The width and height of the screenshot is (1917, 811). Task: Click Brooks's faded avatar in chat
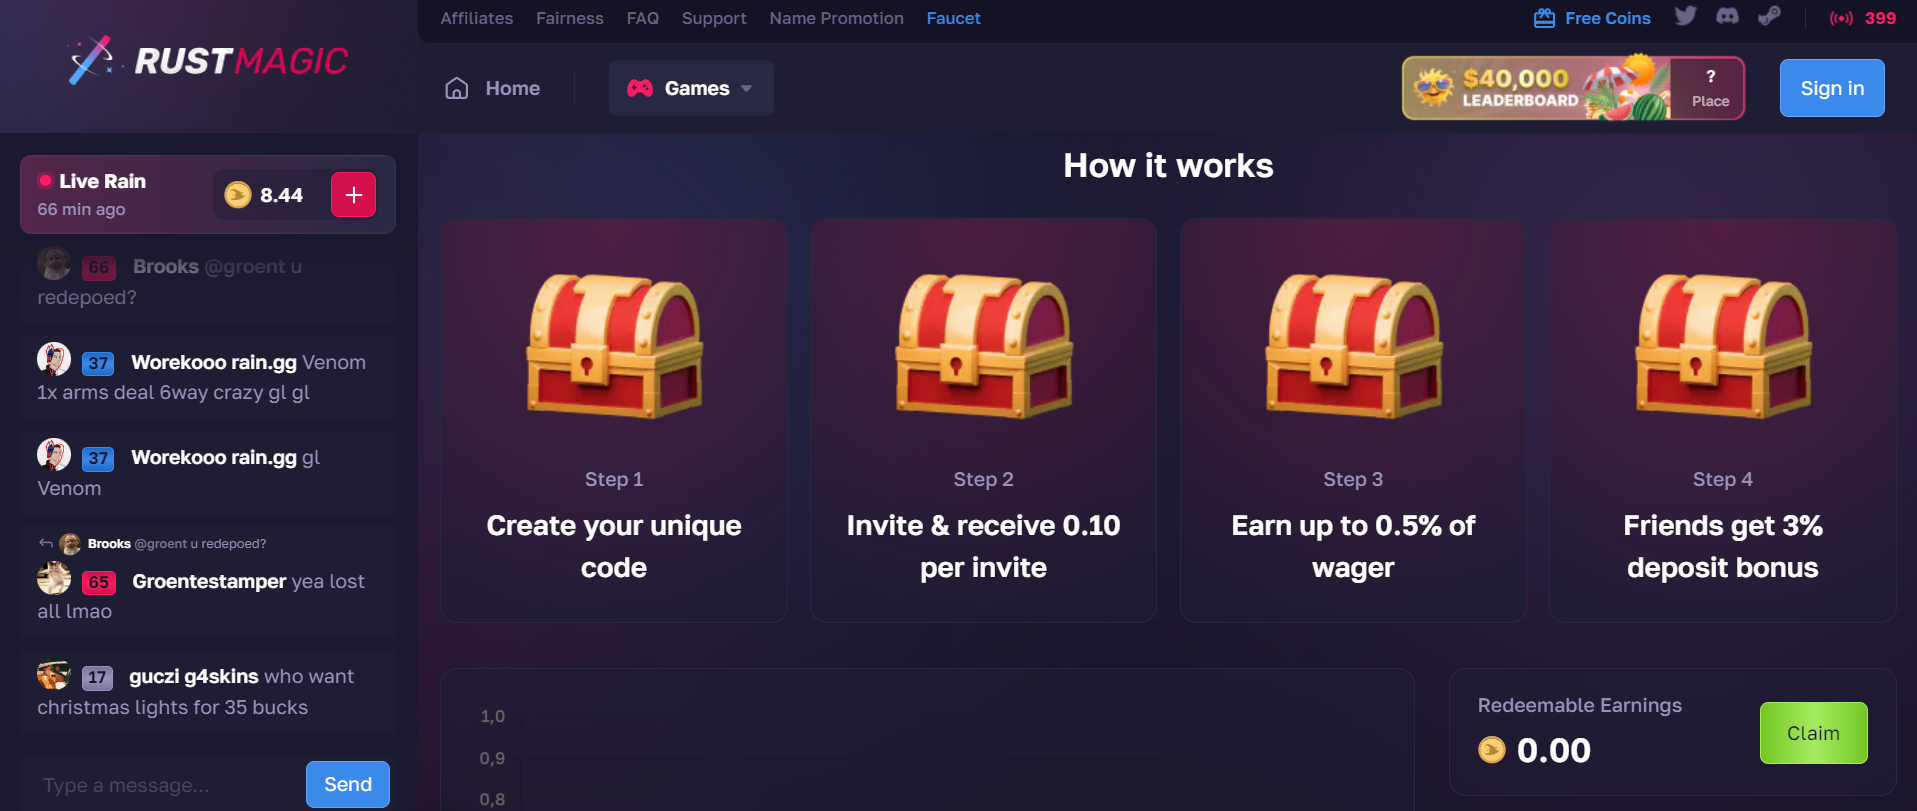(54, 264)
